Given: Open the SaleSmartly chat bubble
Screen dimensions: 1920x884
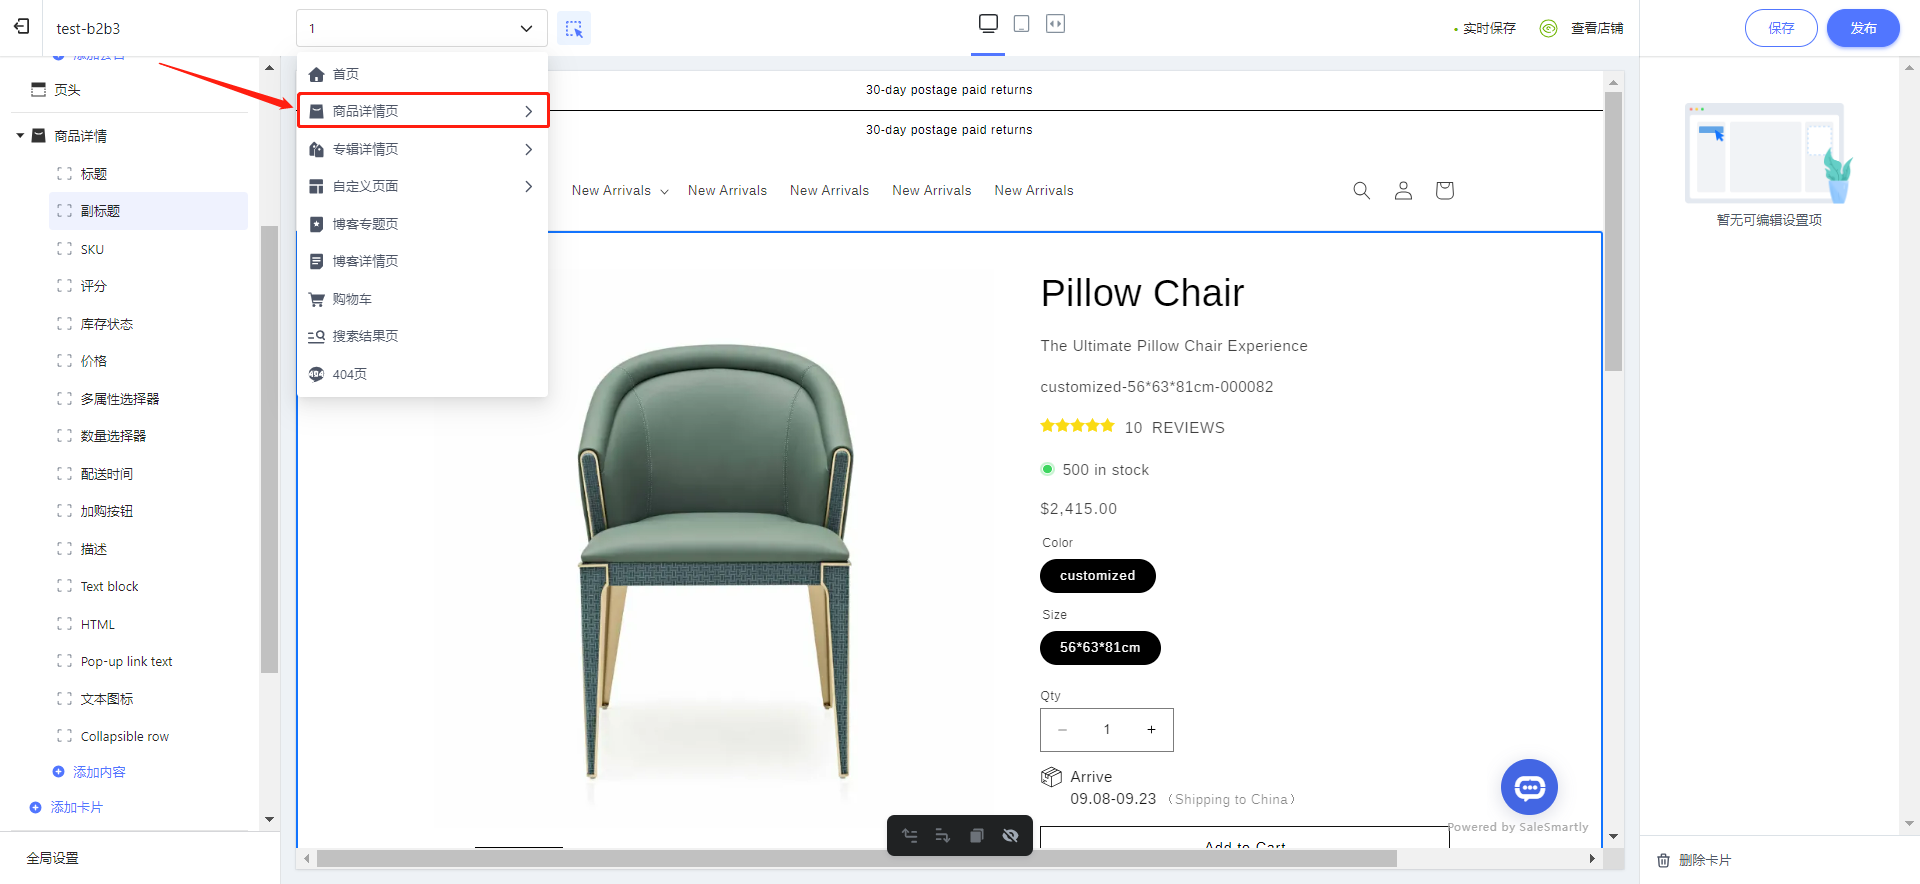Looking at the screenshot, I should coord(1529,787).
